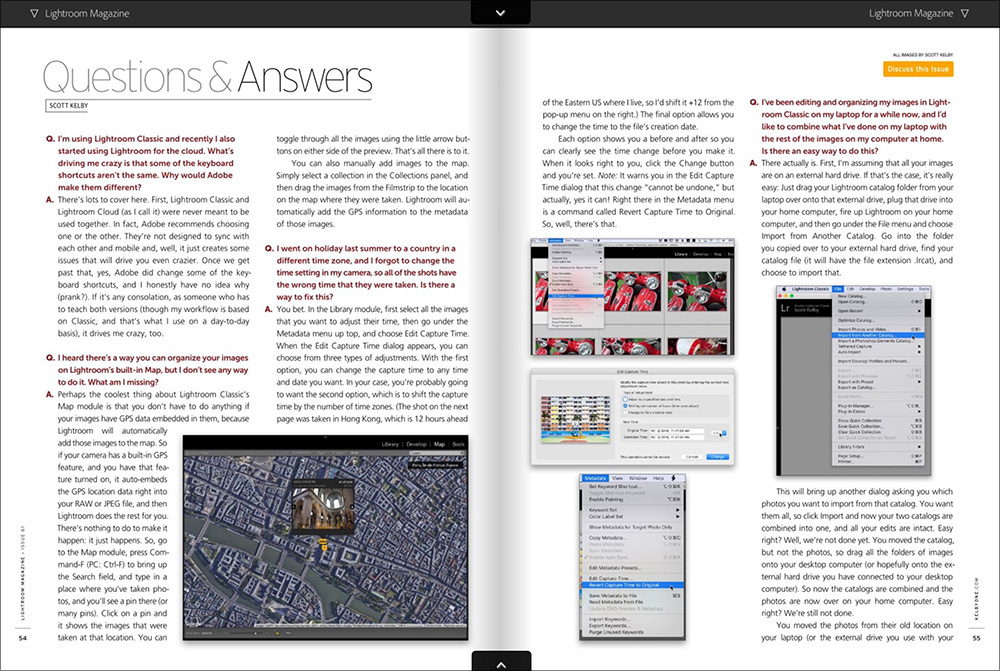Expand the bottom center chevron-up tab

click(501, 662)
